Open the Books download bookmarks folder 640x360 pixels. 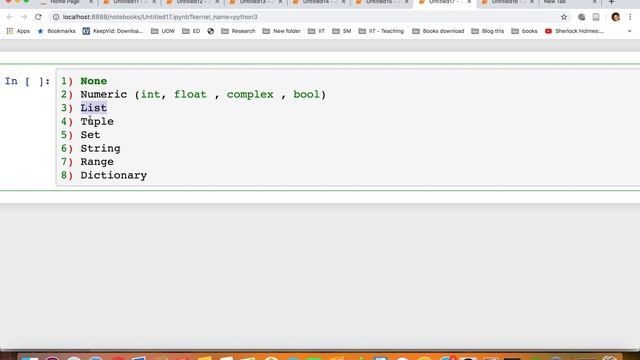point(438,31)
